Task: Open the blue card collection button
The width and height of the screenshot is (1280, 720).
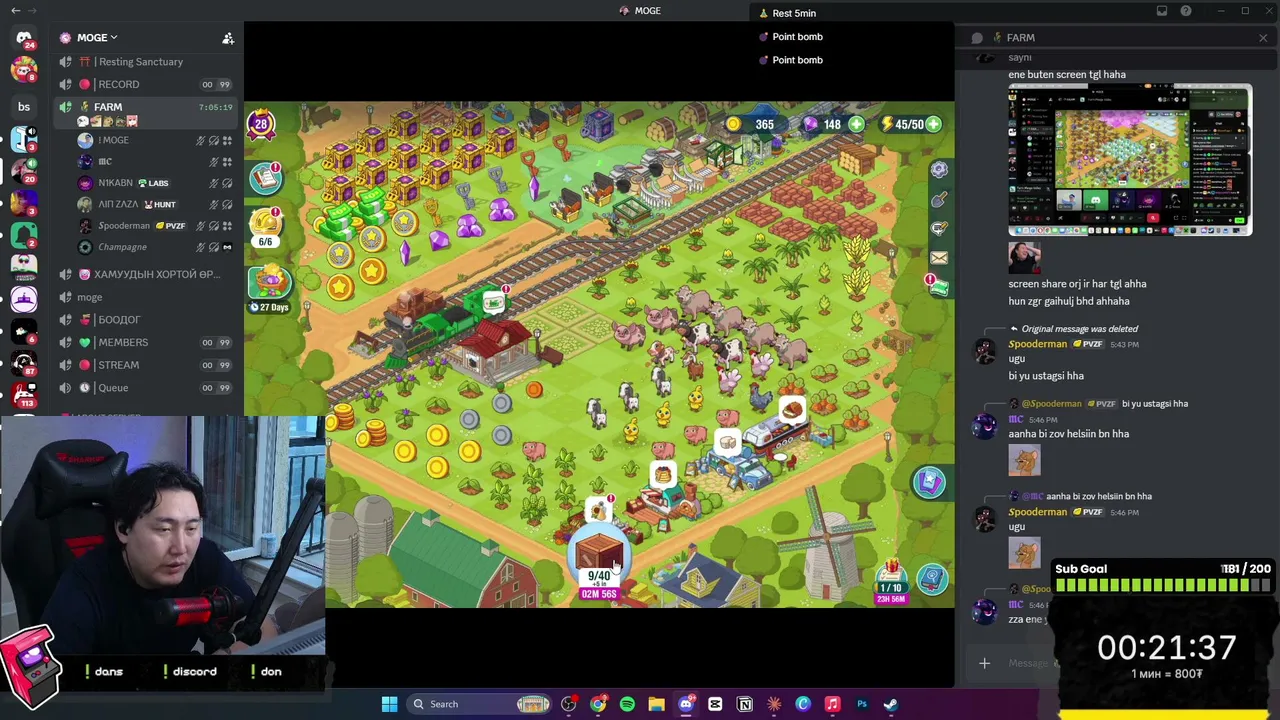Action: pyautogui.click(x=929, y=482)
